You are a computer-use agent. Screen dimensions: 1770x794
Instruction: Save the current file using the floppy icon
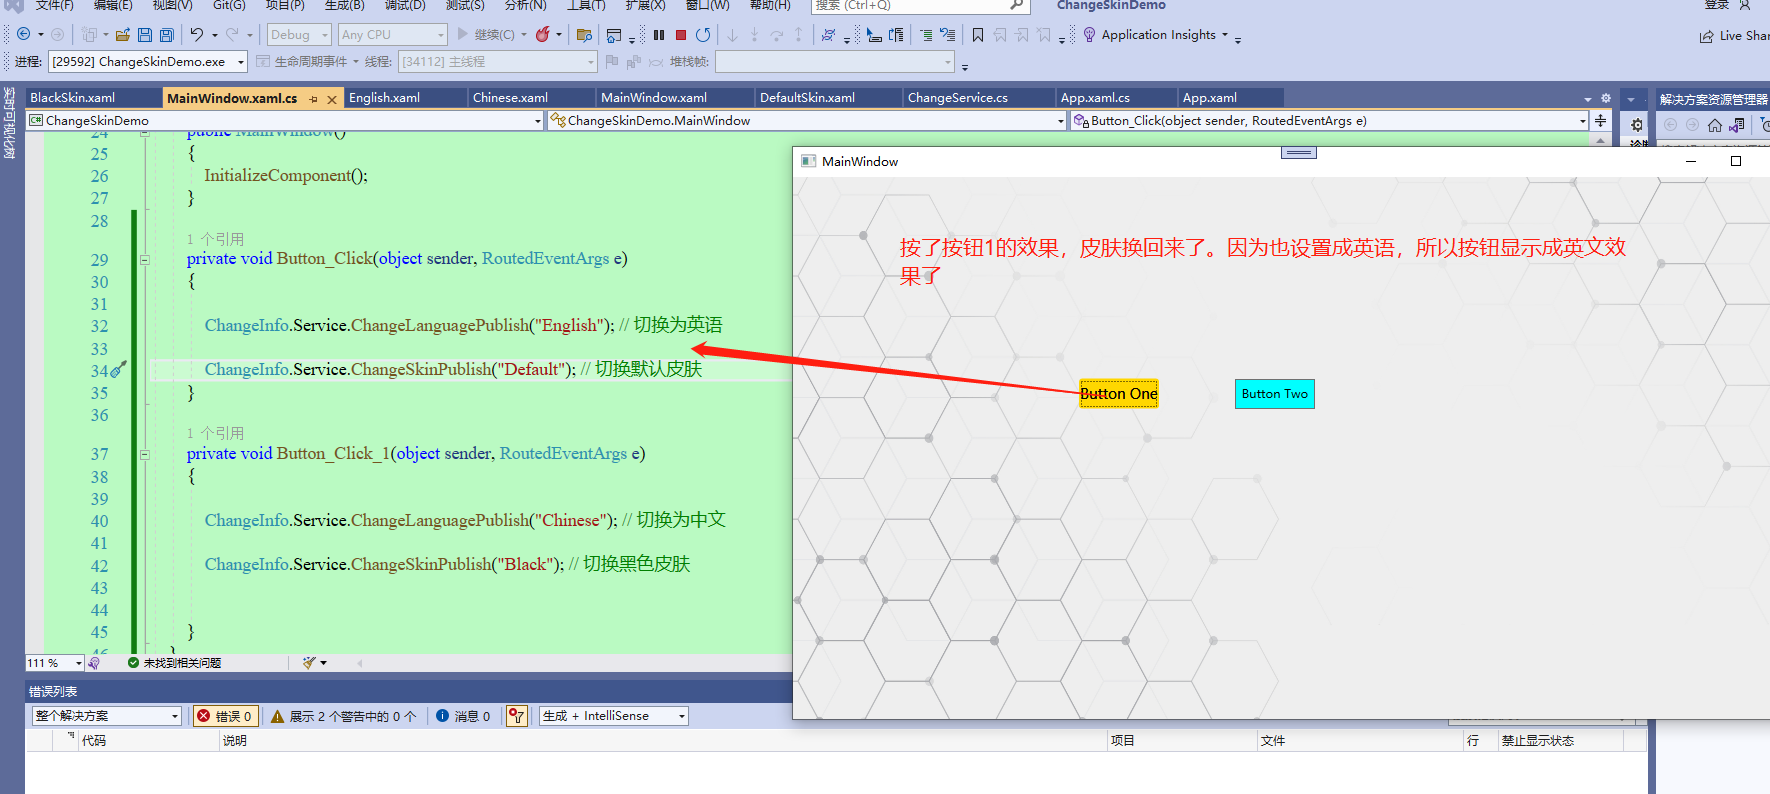click(145, 35)
